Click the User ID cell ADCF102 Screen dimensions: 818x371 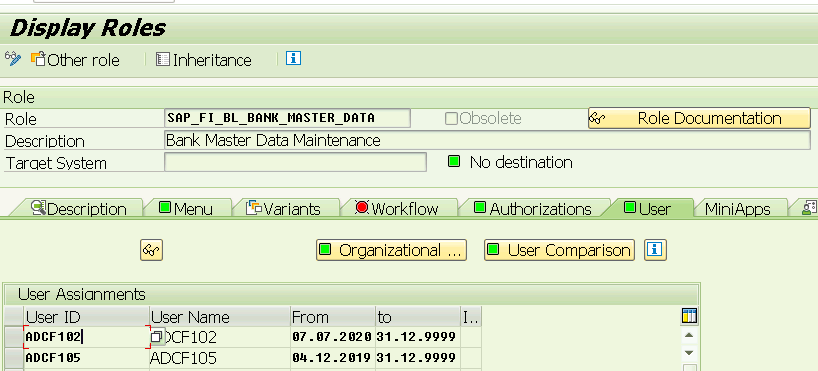[87, 337]
